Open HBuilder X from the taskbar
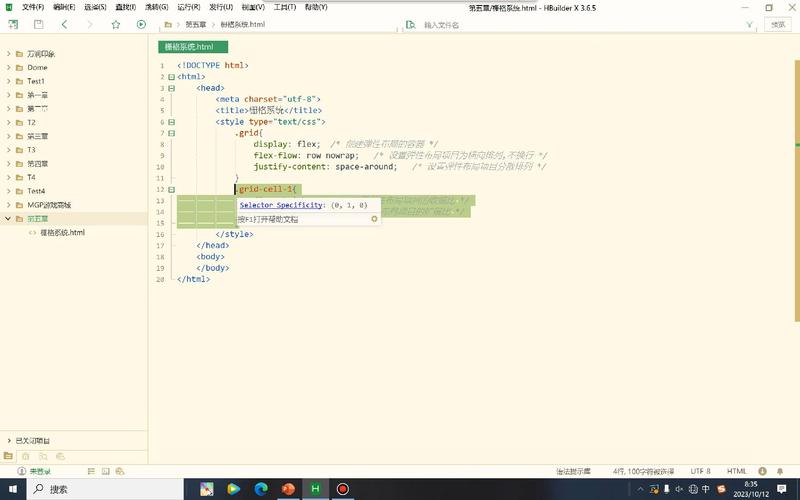The image size is (800, 500). coord(315,489)
